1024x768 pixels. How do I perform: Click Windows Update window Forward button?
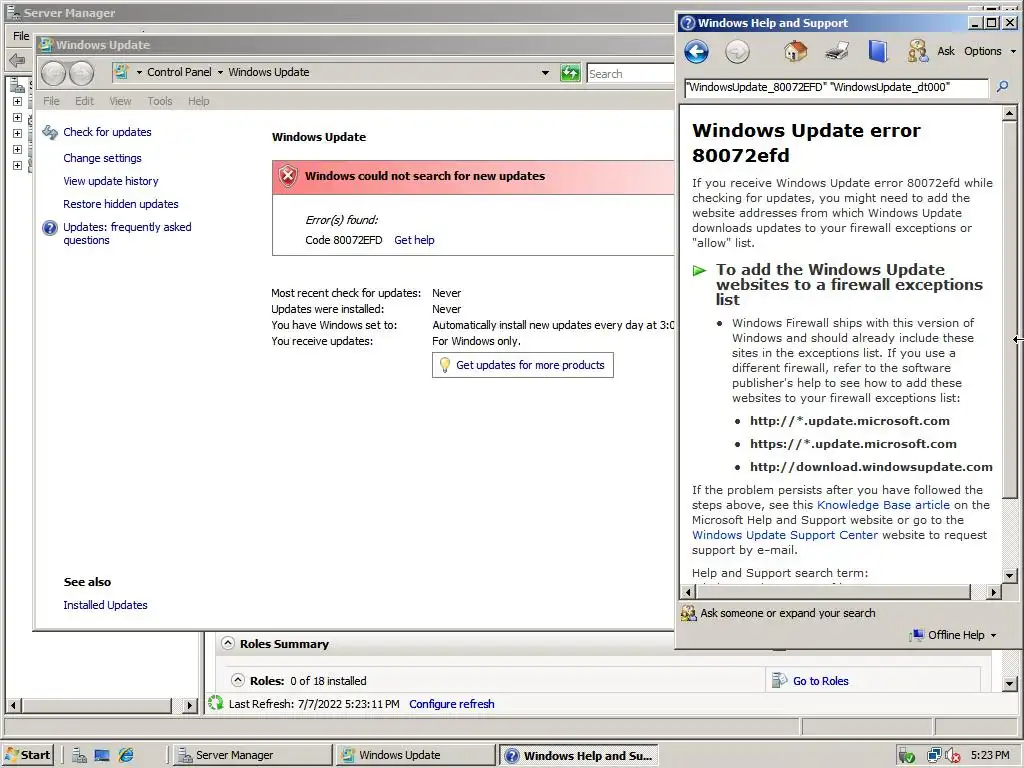pos(82,73)
